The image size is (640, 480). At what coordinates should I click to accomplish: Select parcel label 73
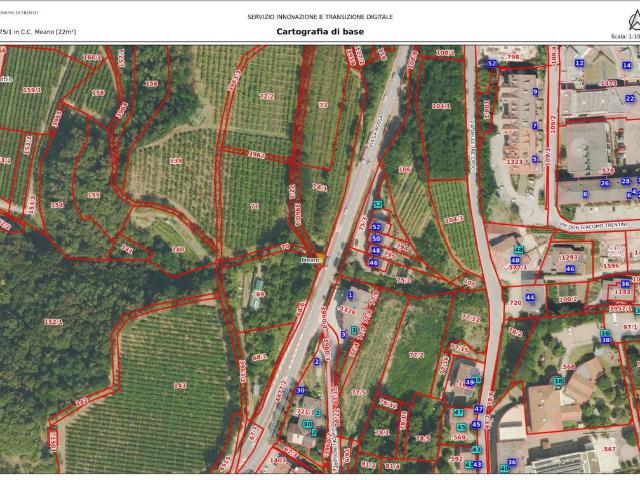click(323, 105)
